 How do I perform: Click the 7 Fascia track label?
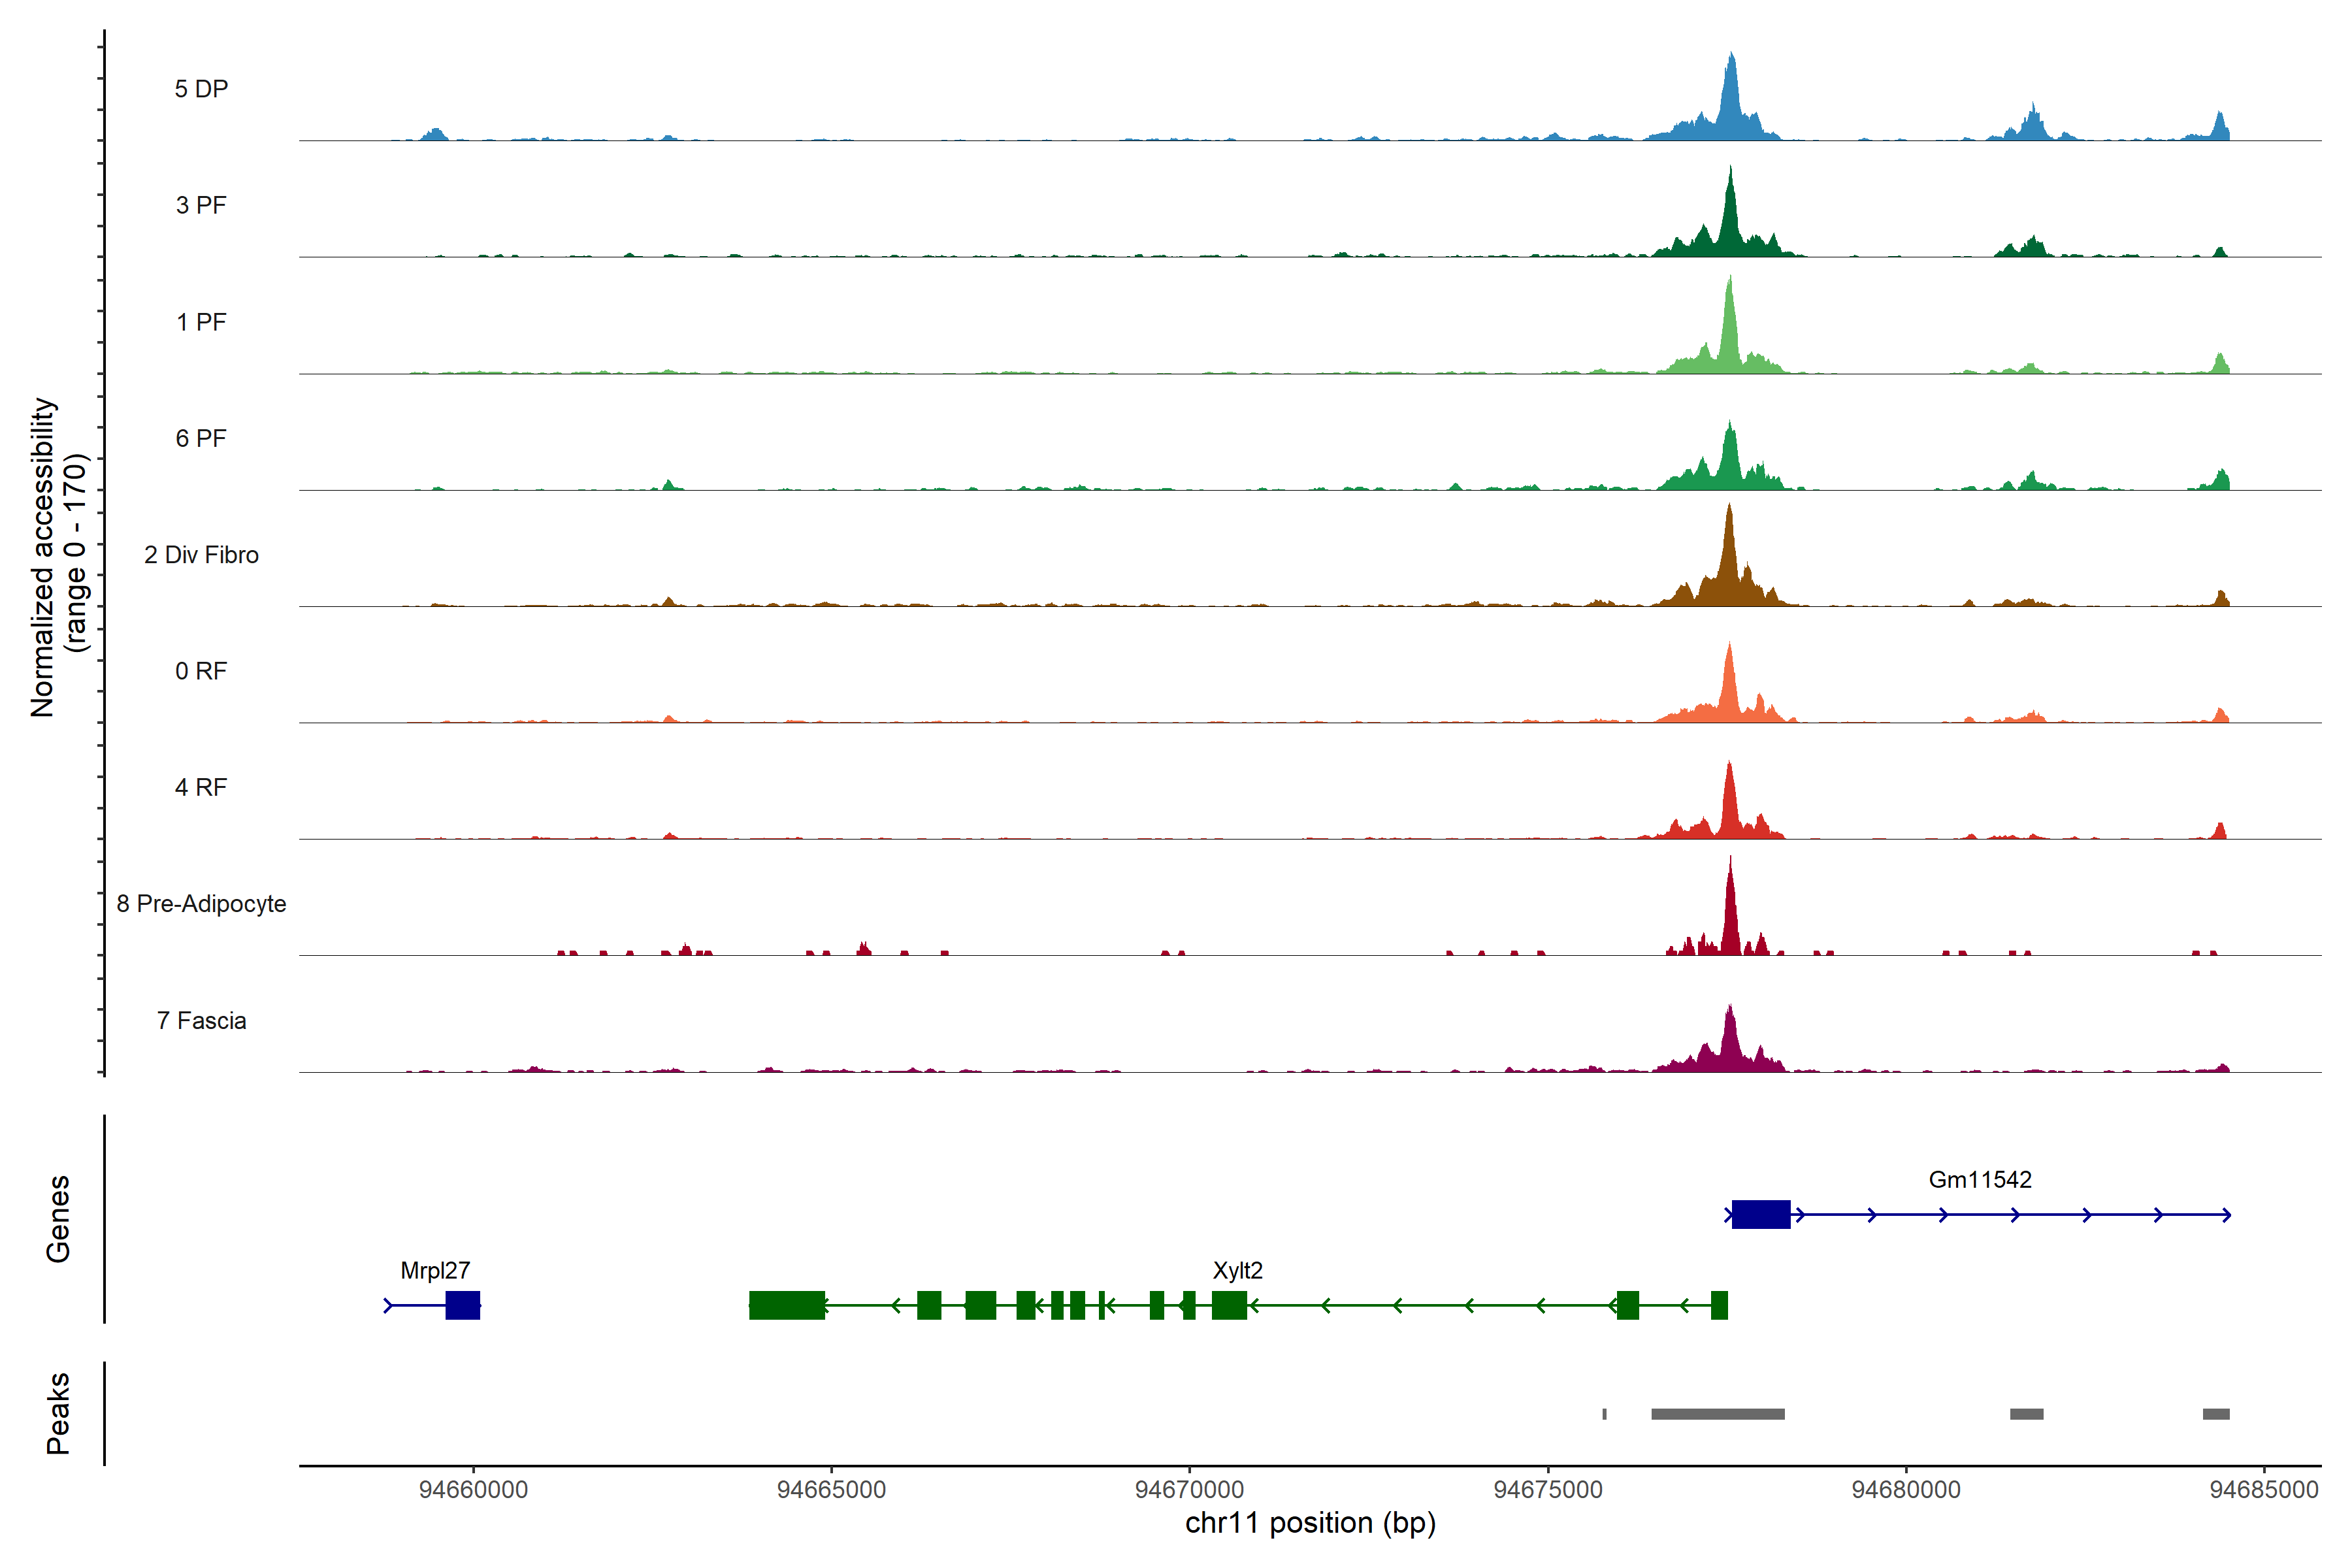(x=201, y=1021)
